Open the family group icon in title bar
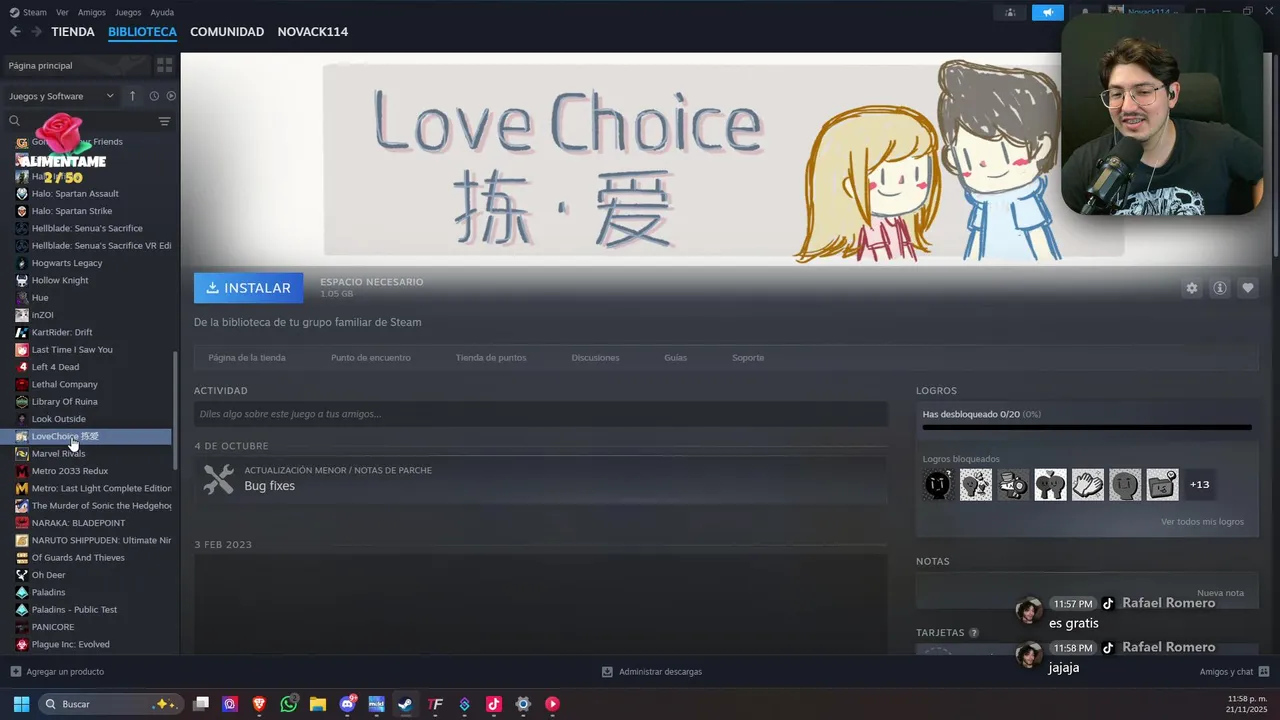The width and height of the screenshot is (1280, 720). (1010, 12)
